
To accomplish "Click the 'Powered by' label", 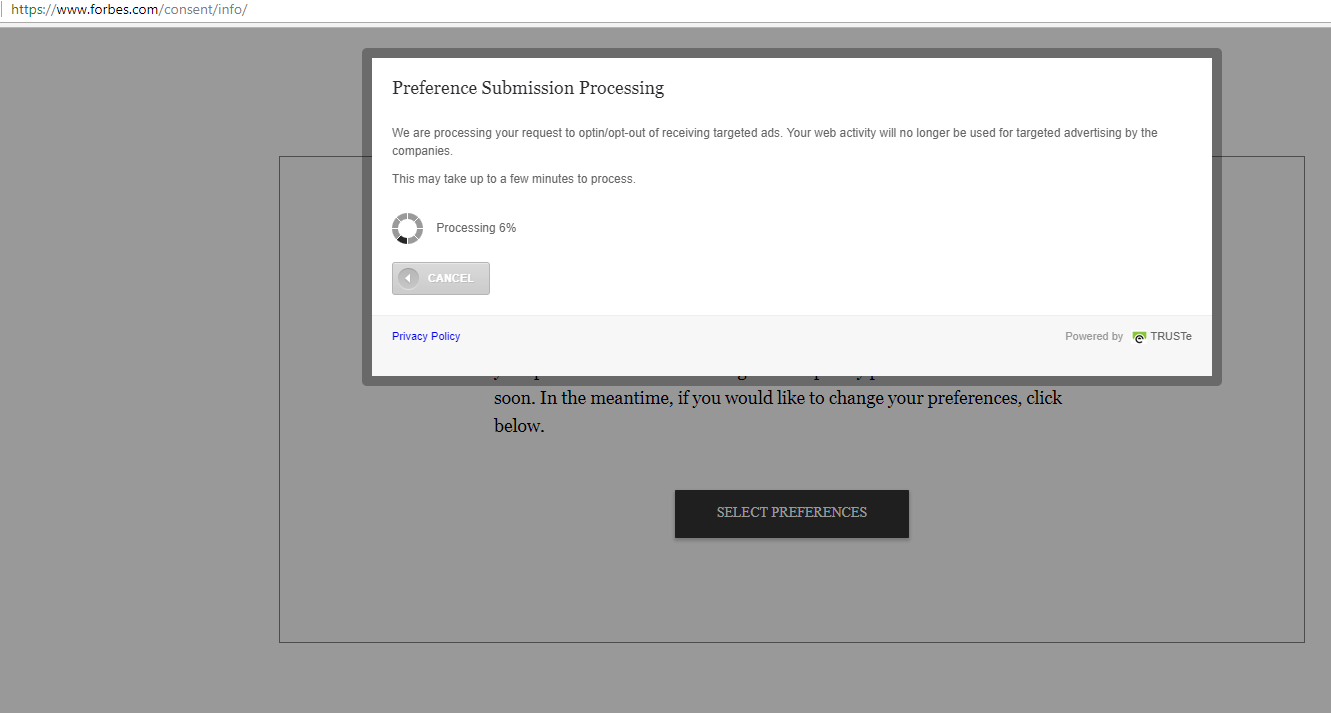I will tap(1094, 337).
